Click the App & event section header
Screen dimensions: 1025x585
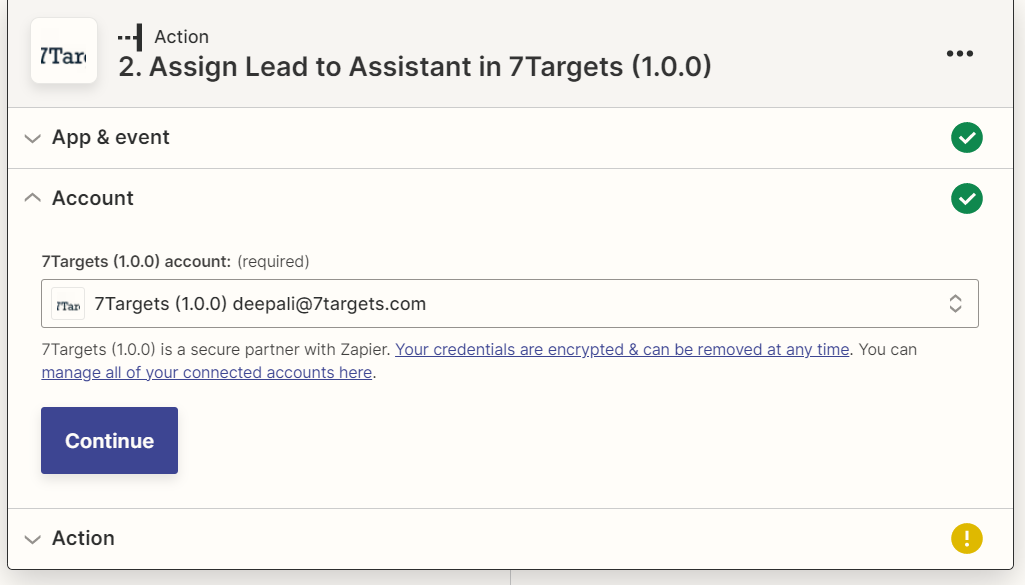pos(110,138)
